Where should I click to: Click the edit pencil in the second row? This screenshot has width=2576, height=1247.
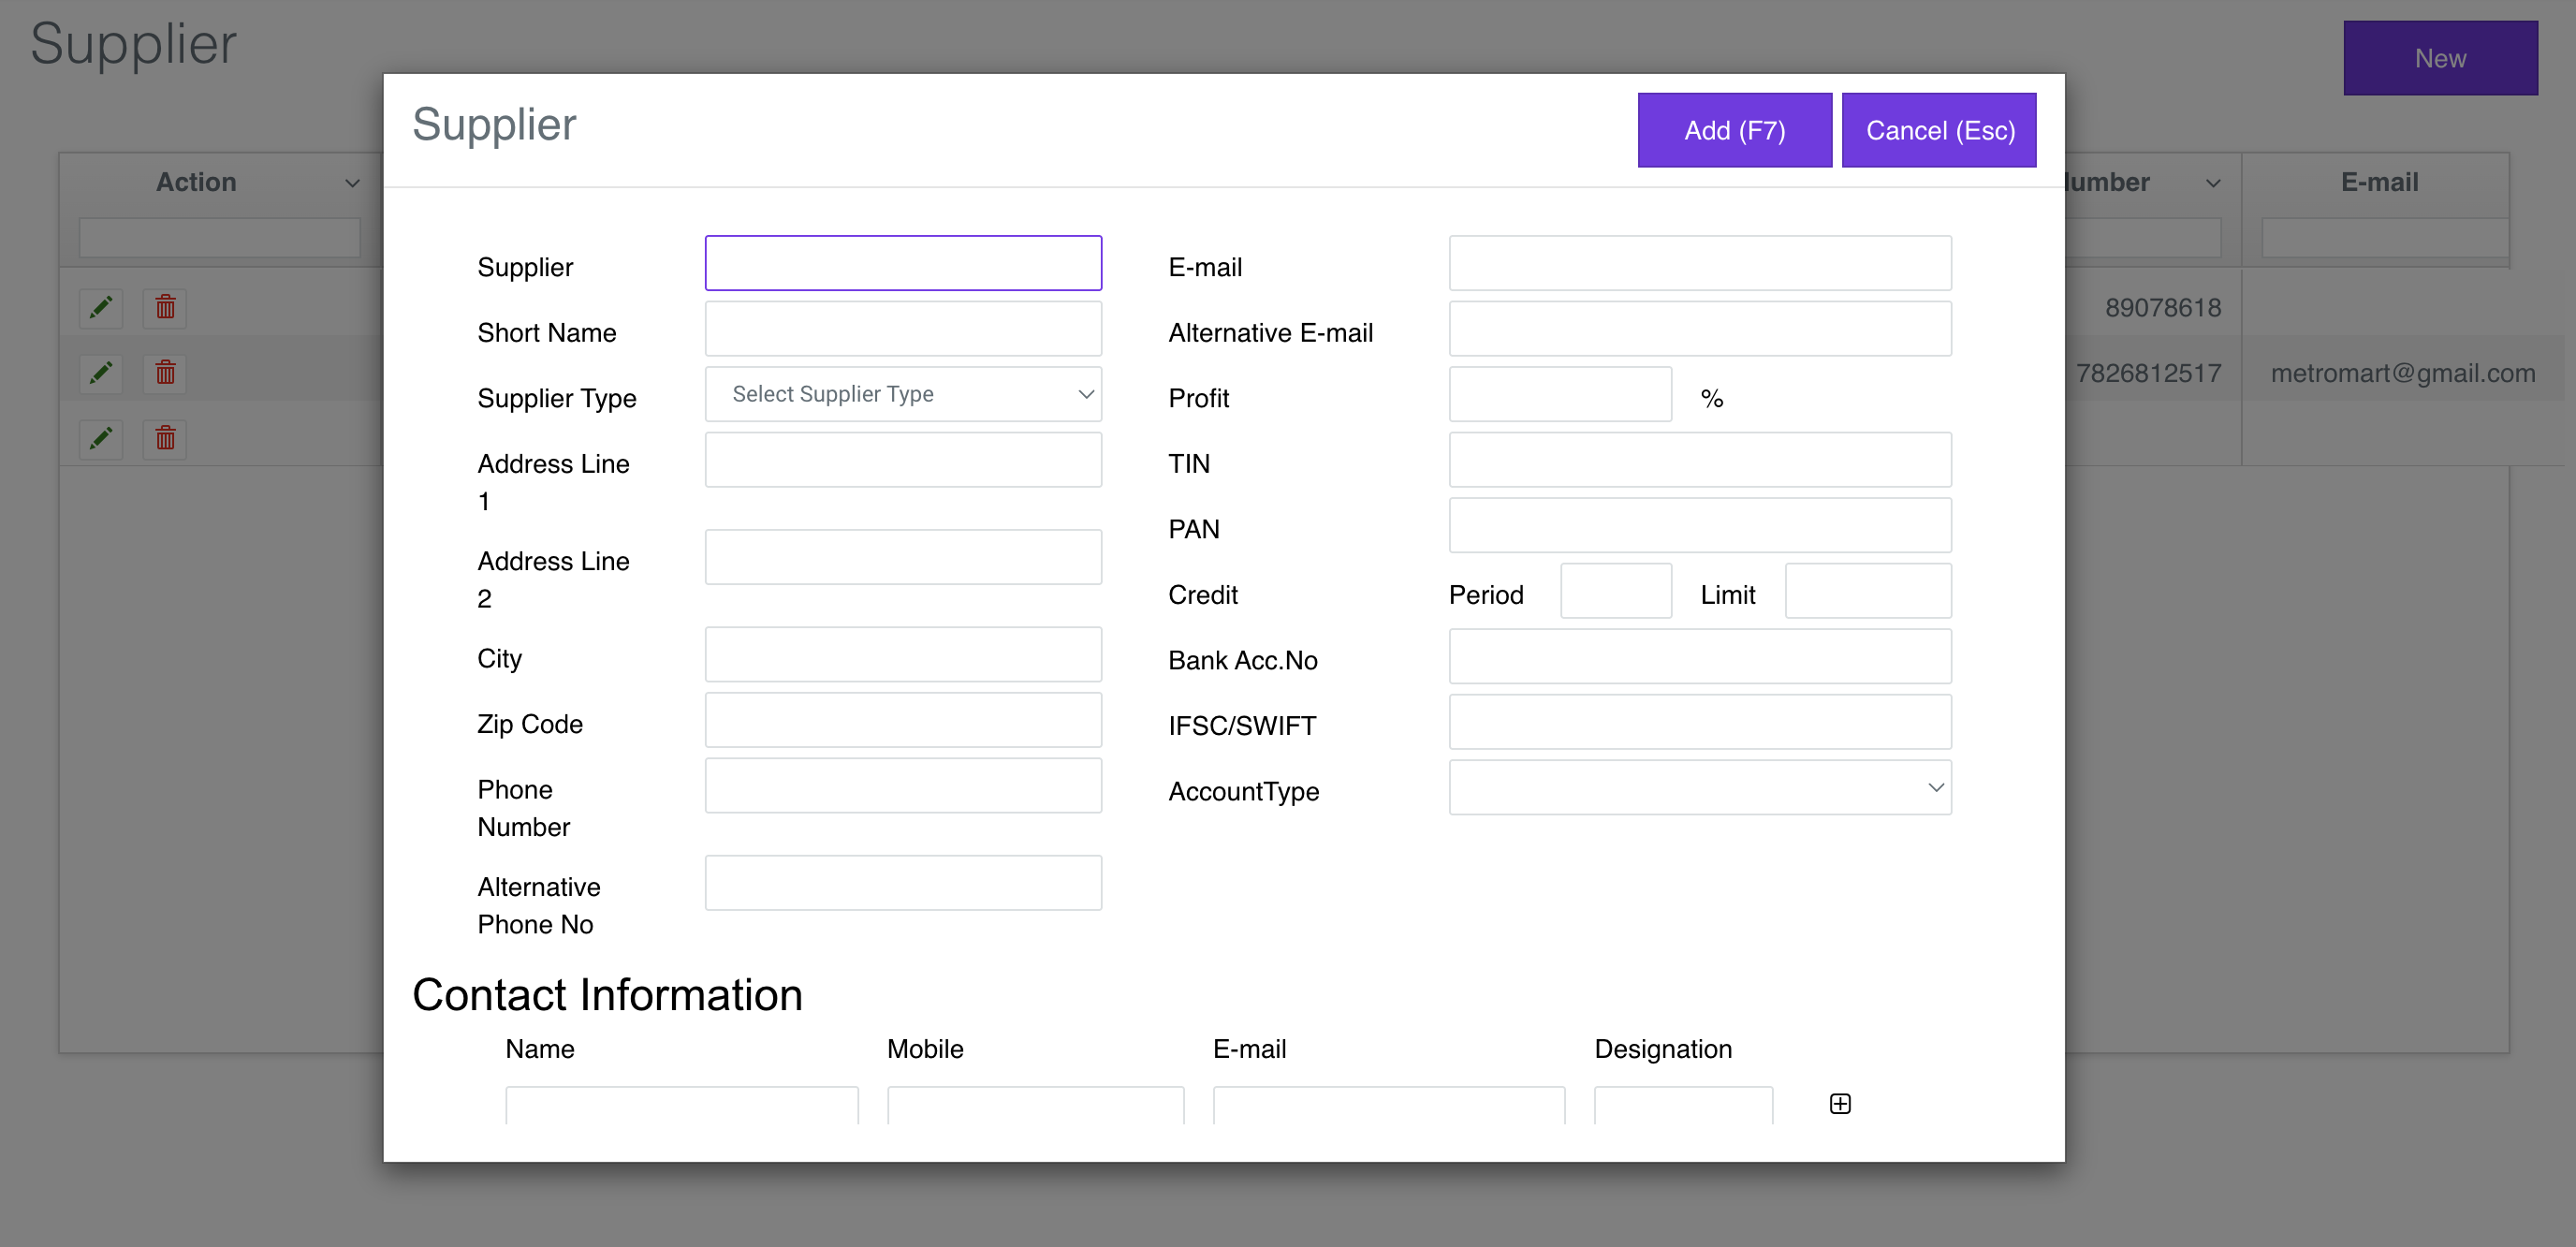(x=101, y=373)
